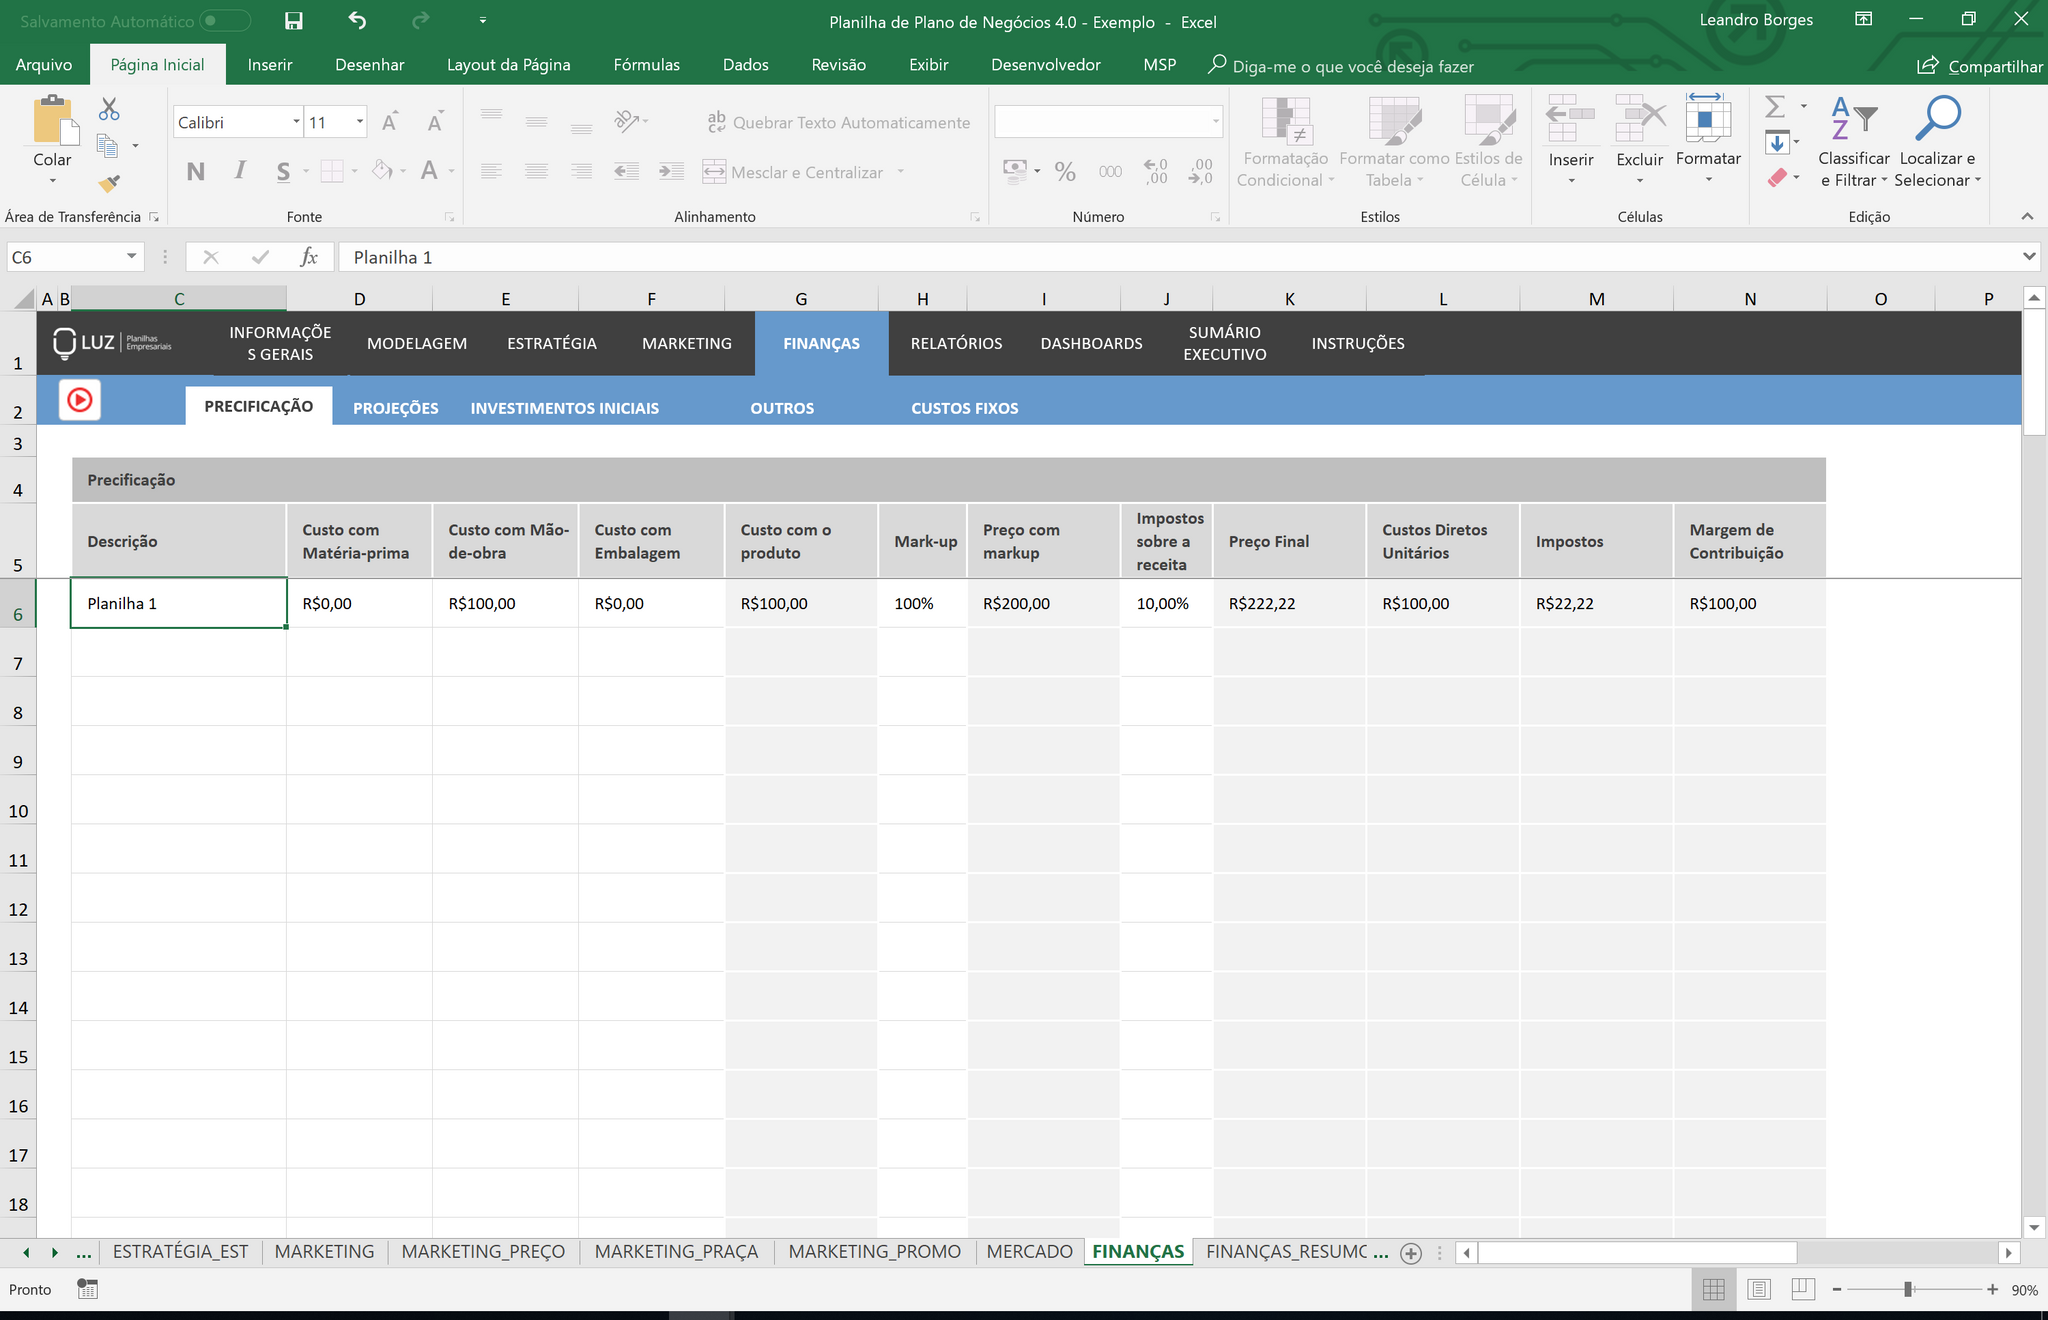Toggle bold N formatting button
The width and height of the screenshot is (2048, 1320).
point(196,172)
